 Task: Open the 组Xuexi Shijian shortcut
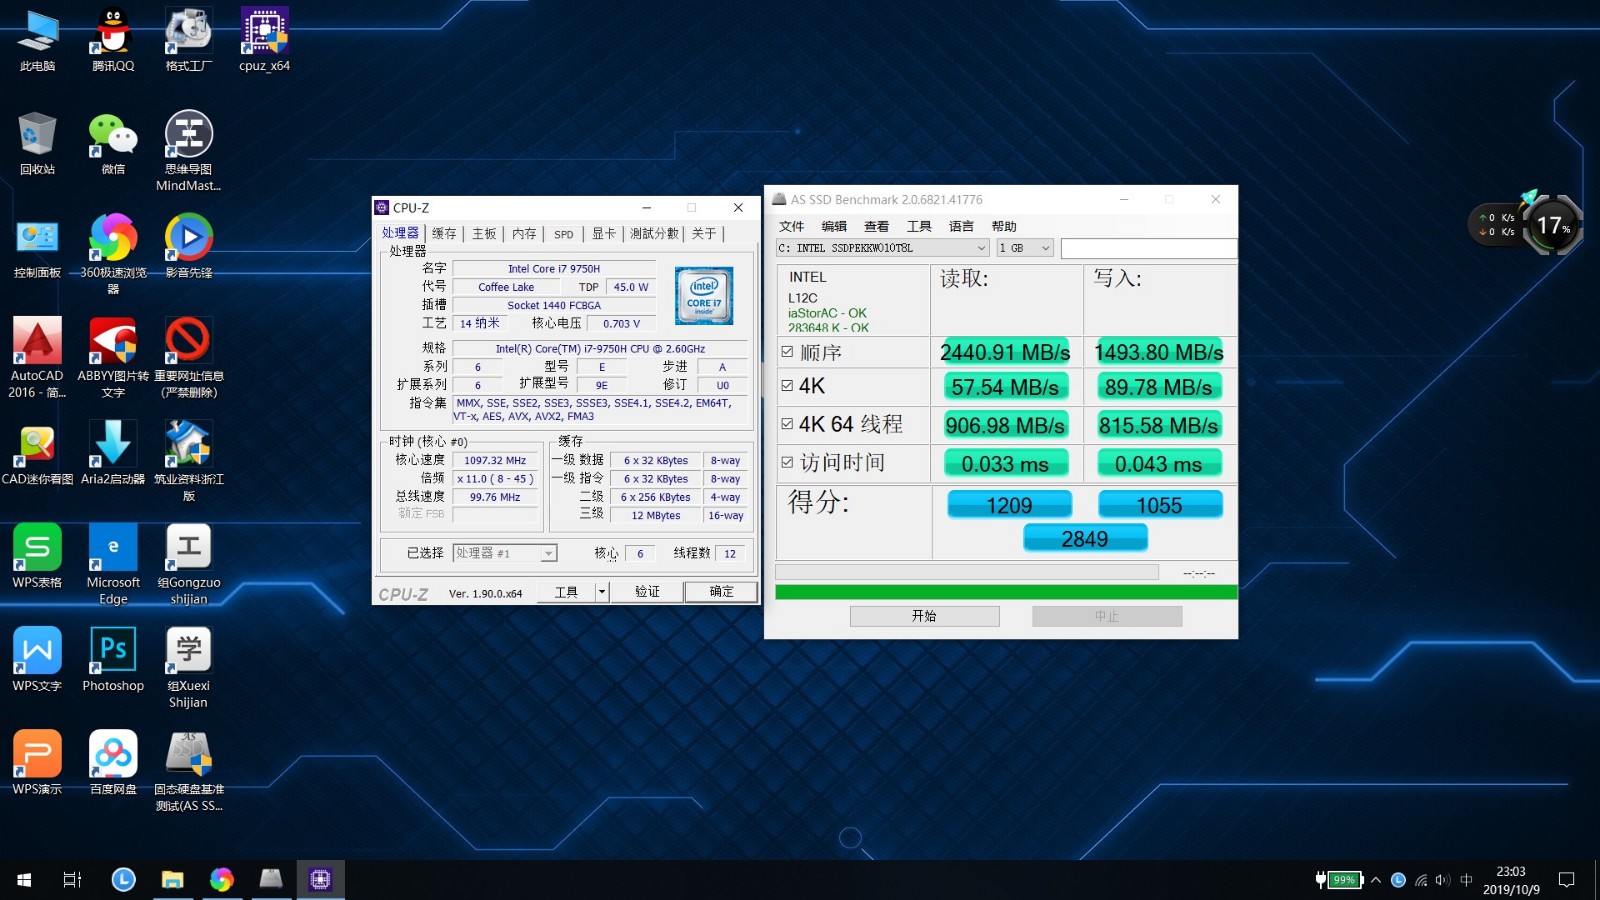click(189, 668)
